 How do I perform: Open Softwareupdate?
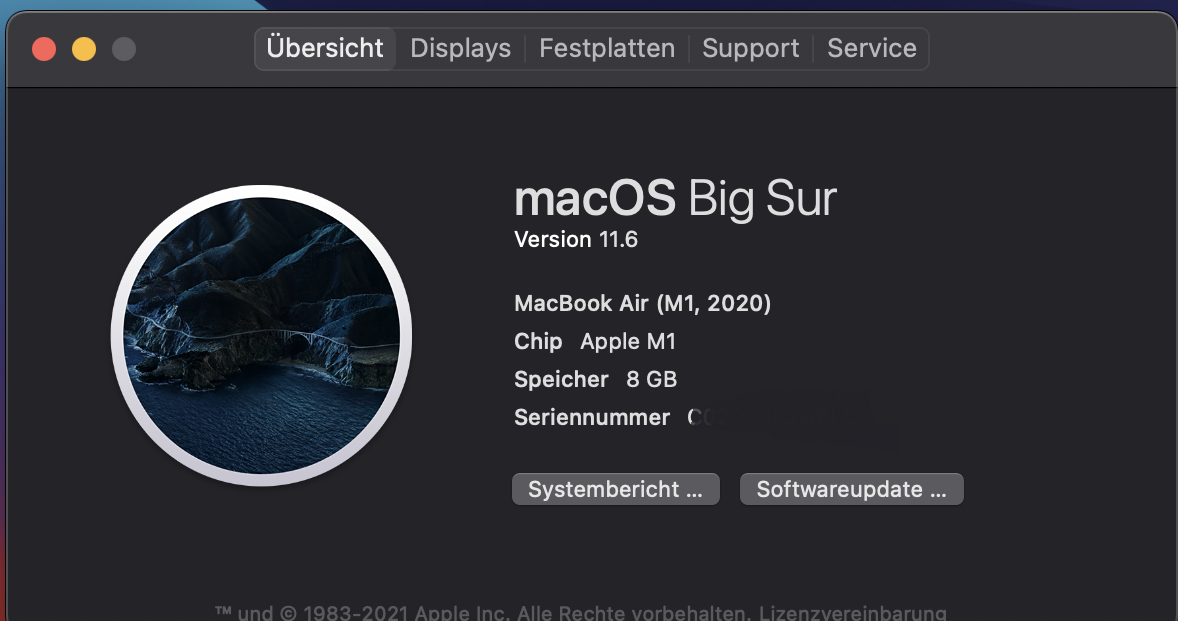click(x=851, y=489)
